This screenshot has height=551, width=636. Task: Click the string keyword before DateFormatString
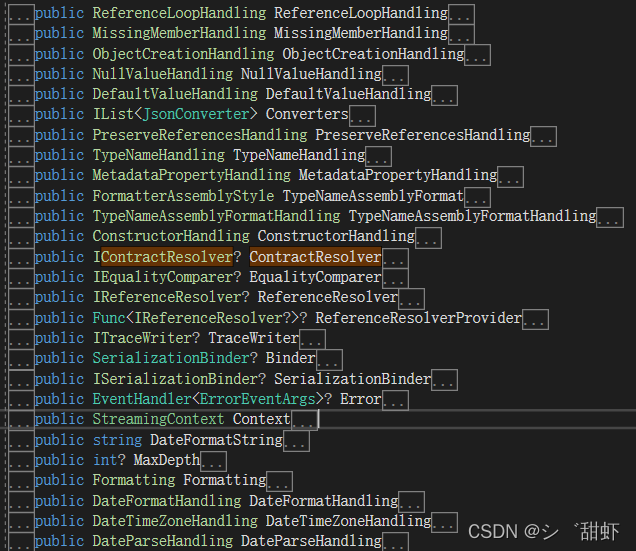(x=118, y=440)
